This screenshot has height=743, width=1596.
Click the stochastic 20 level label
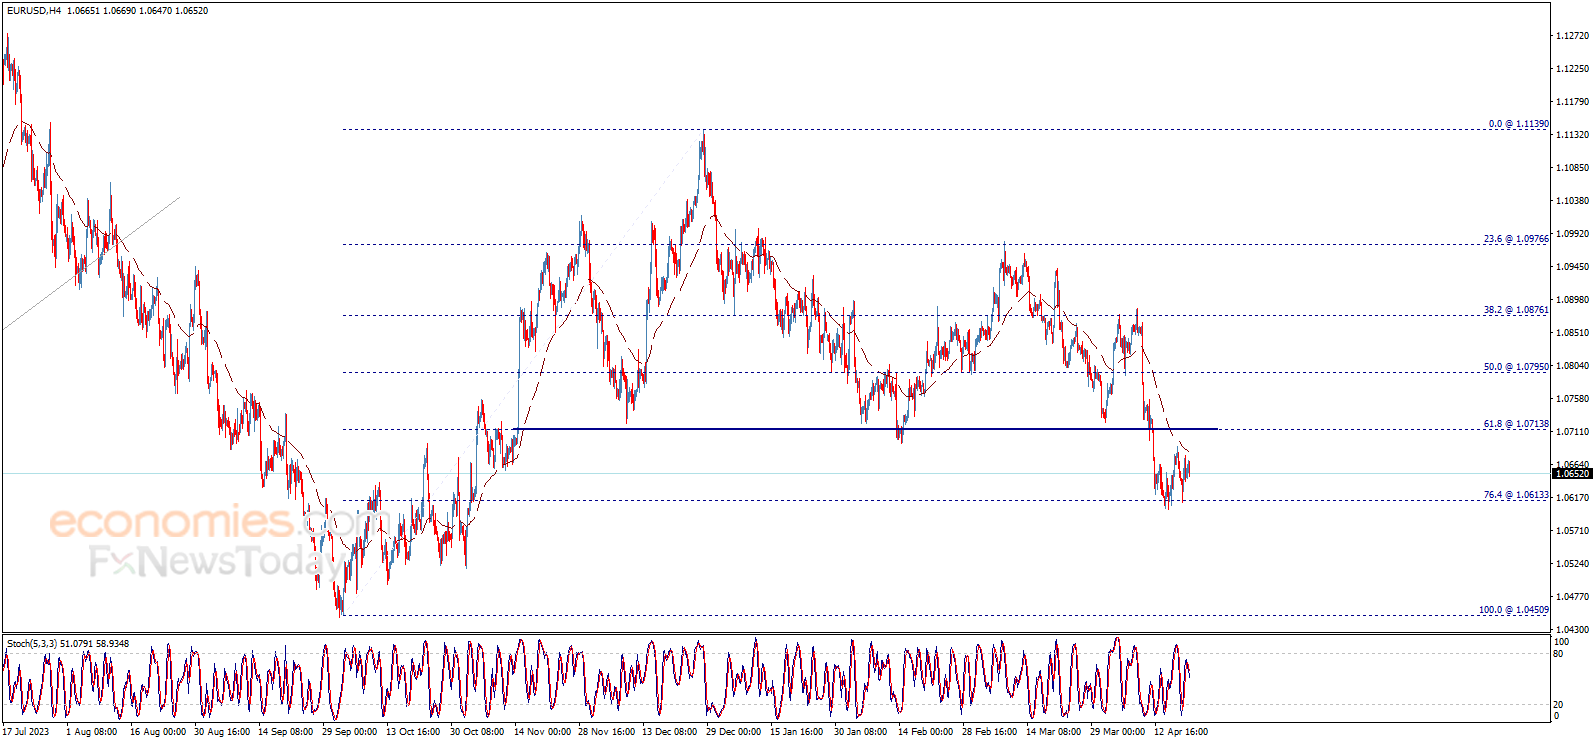1558,705
